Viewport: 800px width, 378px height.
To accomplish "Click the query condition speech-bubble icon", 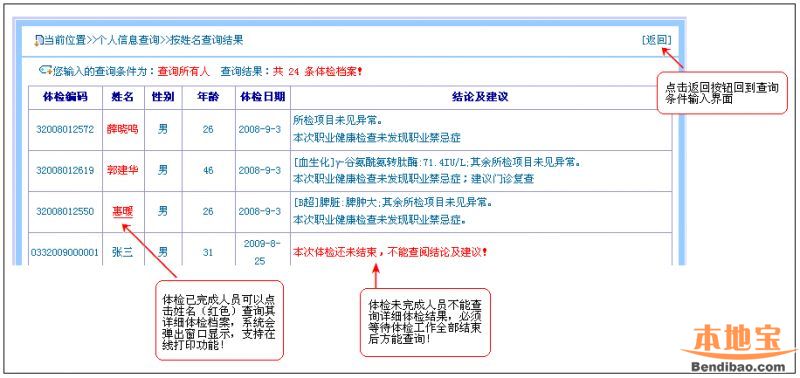I will click(x=45, y=70).
